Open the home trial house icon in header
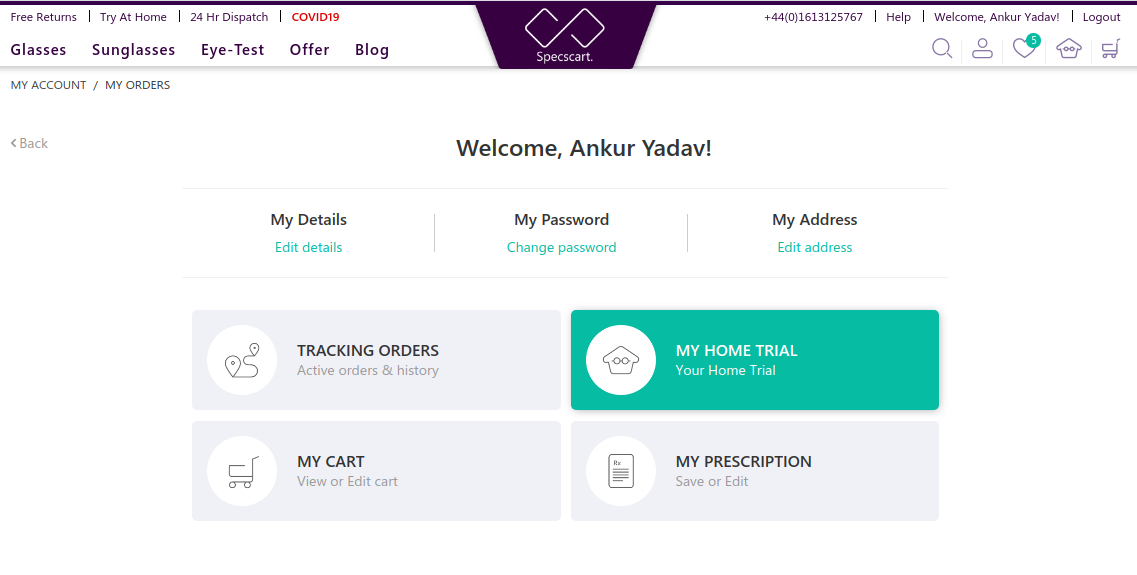 [x=1069, y=49]
